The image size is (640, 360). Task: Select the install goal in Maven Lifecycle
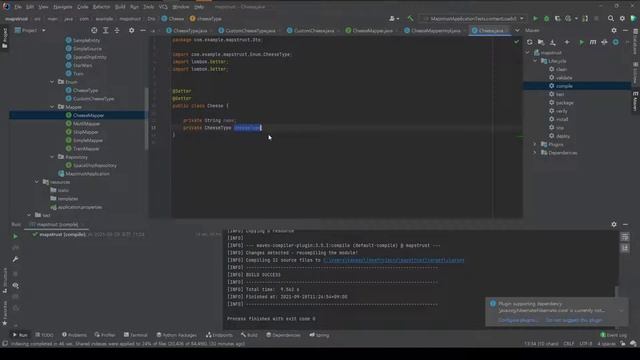[562, 119]
